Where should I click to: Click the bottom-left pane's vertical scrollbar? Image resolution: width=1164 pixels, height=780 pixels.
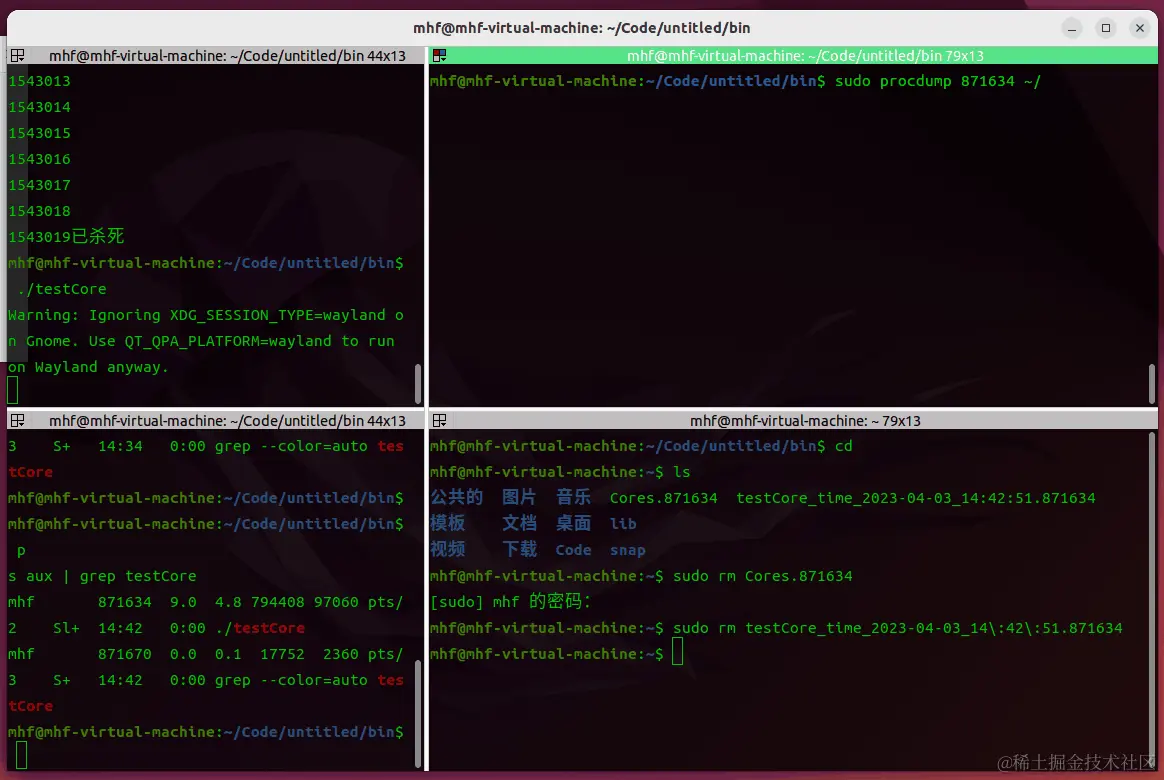(418, 713)
